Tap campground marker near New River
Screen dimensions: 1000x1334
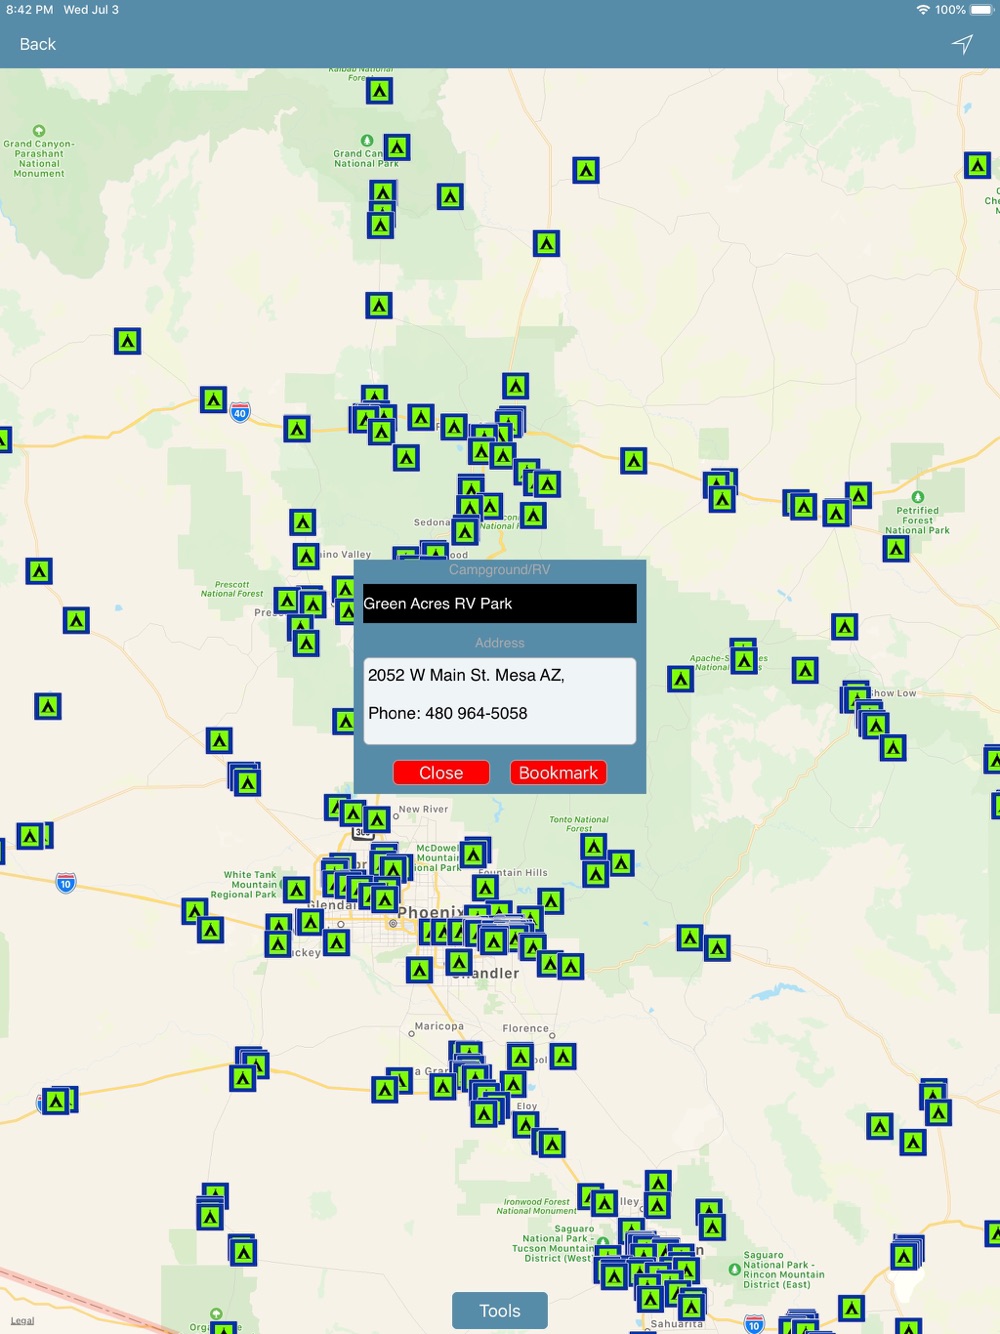click(376, 820)
